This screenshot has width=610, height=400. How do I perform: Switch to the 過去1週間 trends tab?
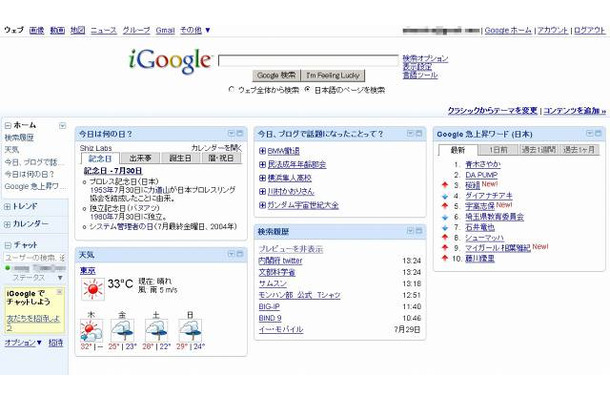539,149
